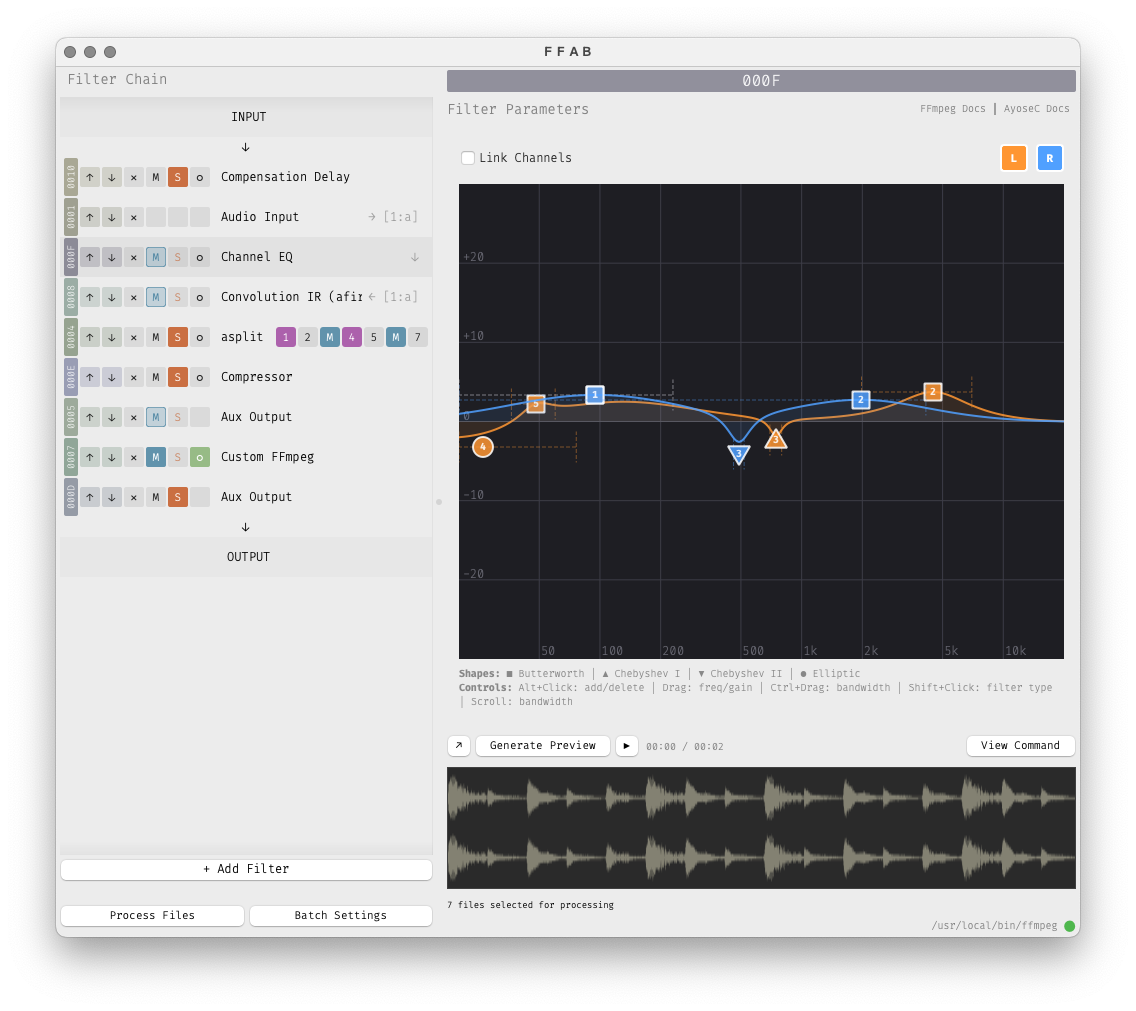Remove the Custom FFmpeg filter
Image resolution: width=1136 pixels, height=1011 pixels.
coord(134,457)
